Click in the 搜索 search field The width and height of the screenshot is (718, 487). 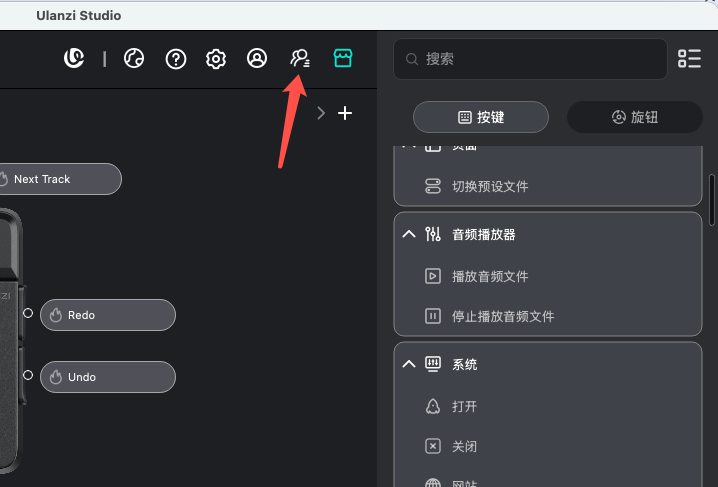click(x=530, y=59)
